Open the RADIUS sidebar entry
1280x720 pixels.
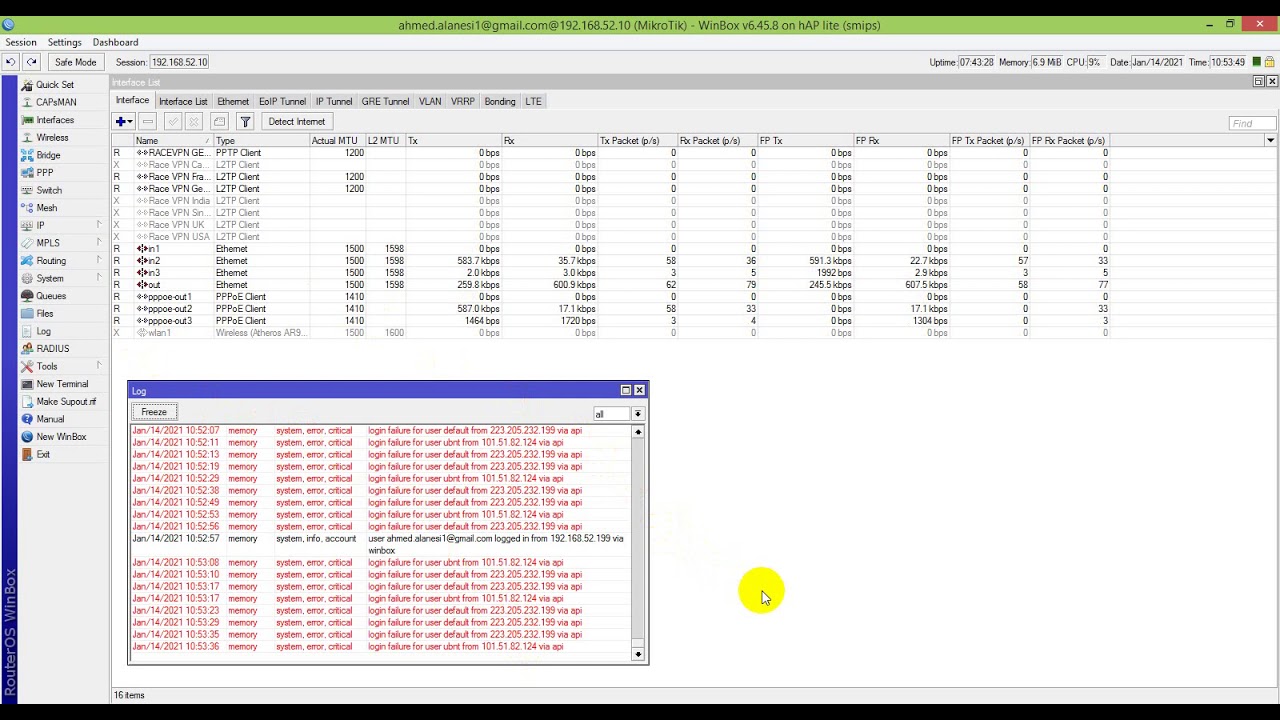[x=53, y=349]
